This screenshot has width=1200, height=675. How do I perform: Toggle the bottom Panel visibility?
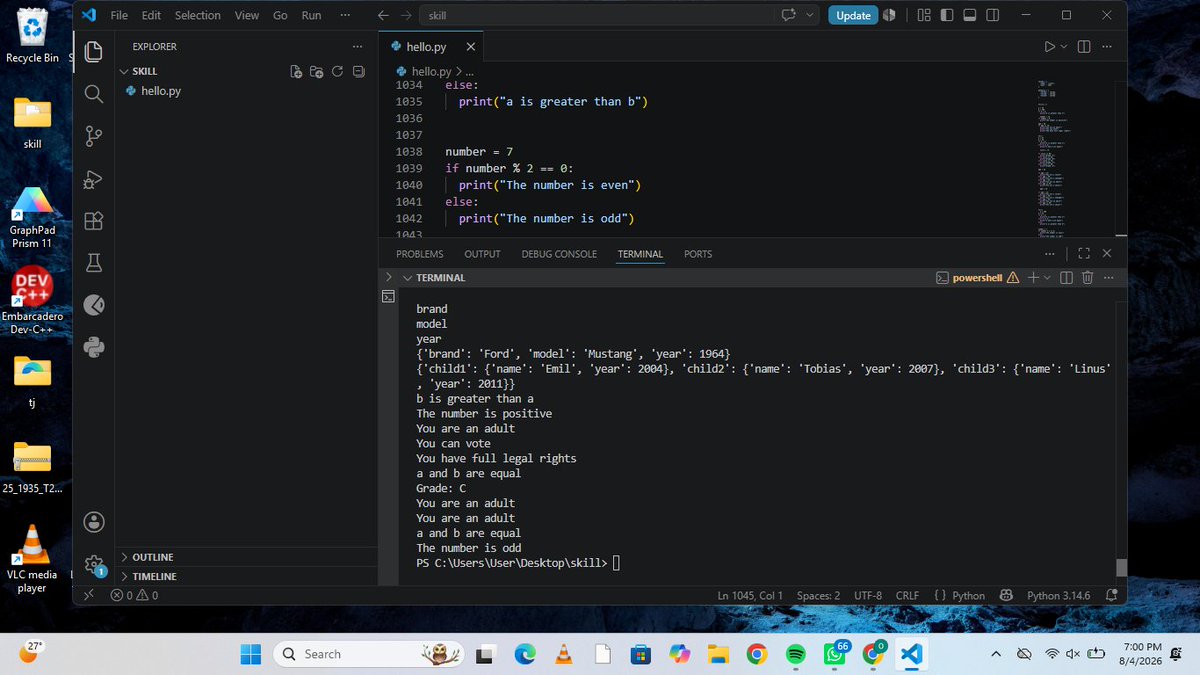(969, 15)
